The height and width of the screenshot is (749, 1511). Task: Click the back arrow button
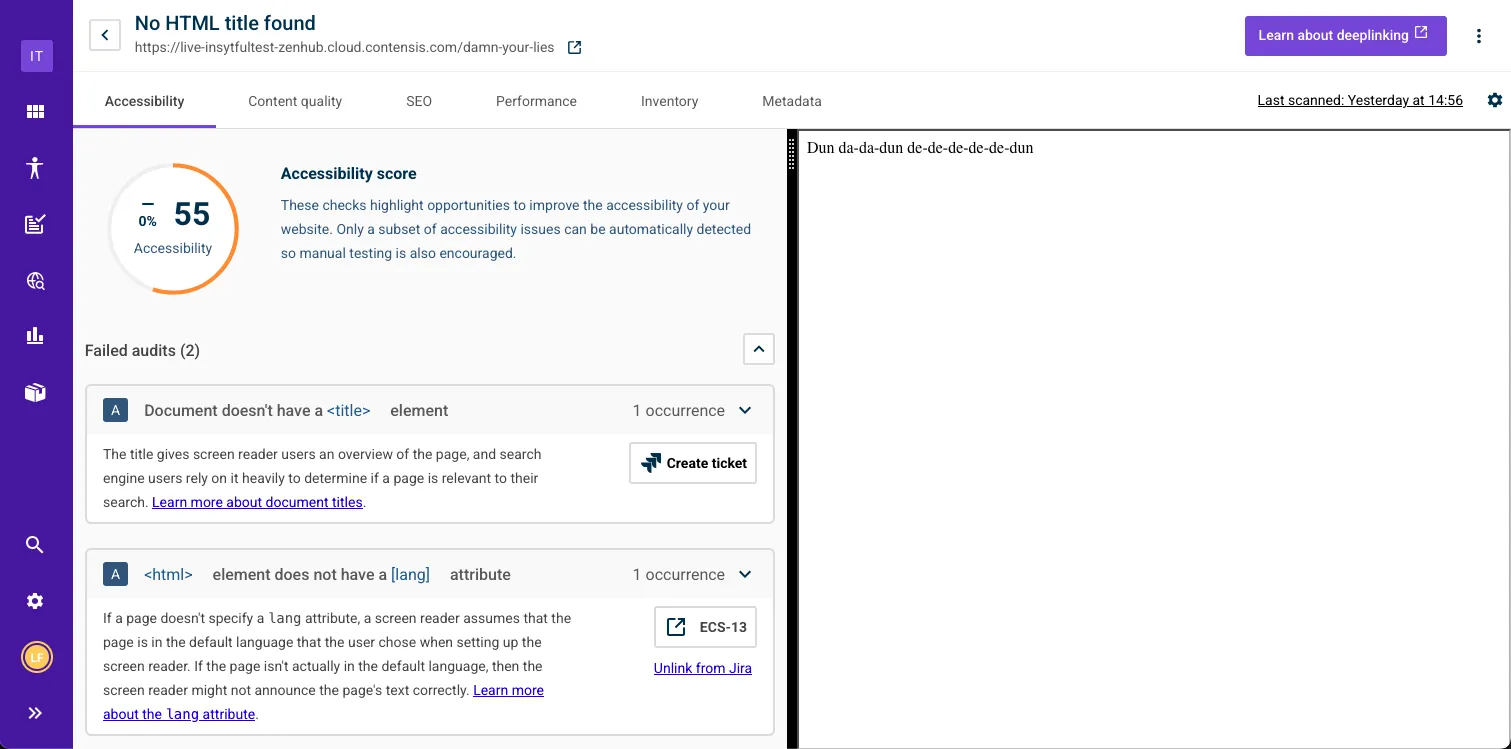[x=105, y=35]
